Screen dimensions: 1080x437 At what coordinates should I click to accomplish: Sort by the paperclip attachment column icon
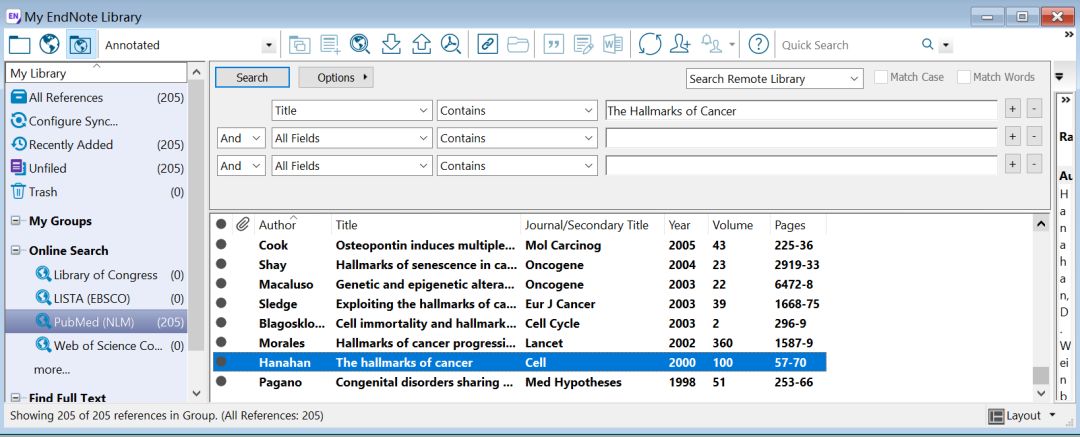click(242, 224)
